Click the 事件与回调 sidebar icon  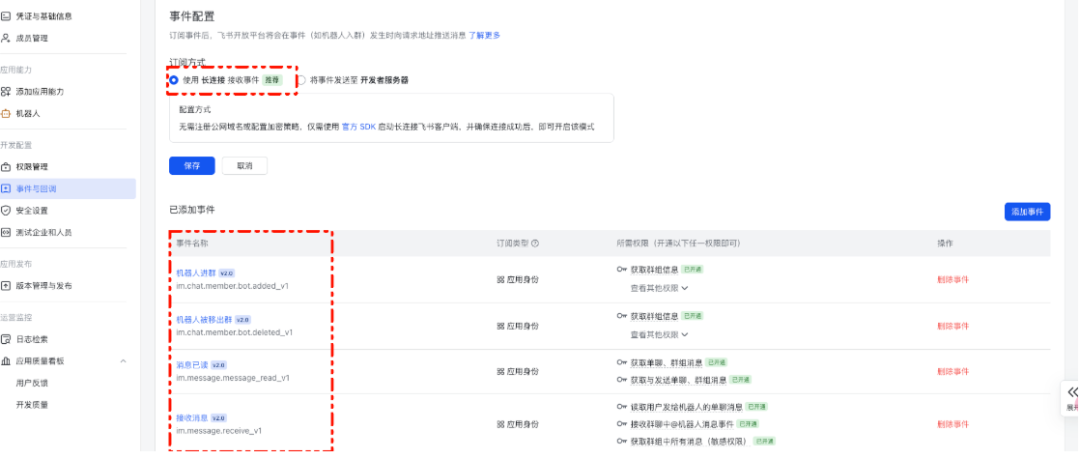pyautogui.click(x=6, y=189)
